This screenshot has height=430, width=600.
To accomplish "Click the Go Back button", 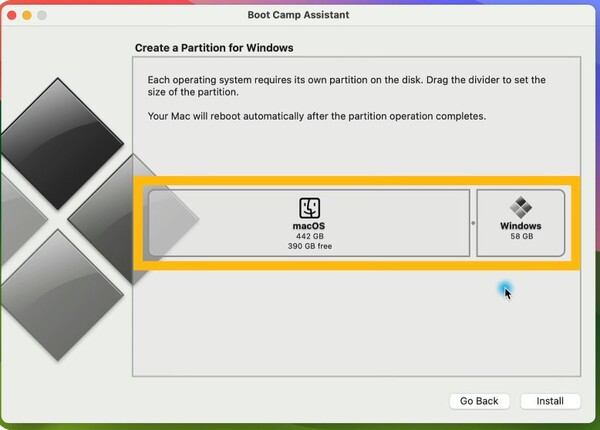I will (x=479, y=401).
